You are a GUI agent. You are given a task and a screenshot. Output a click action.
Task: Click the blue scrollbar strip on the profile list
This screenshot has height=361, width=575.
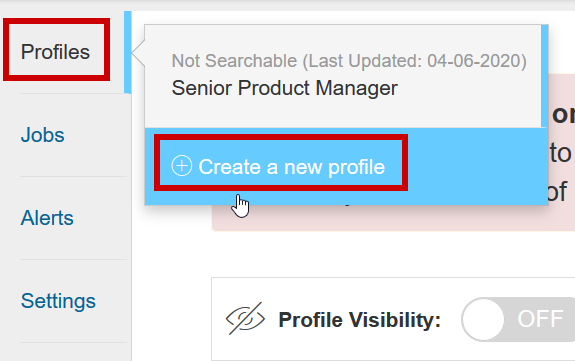[x=545, y=76]
